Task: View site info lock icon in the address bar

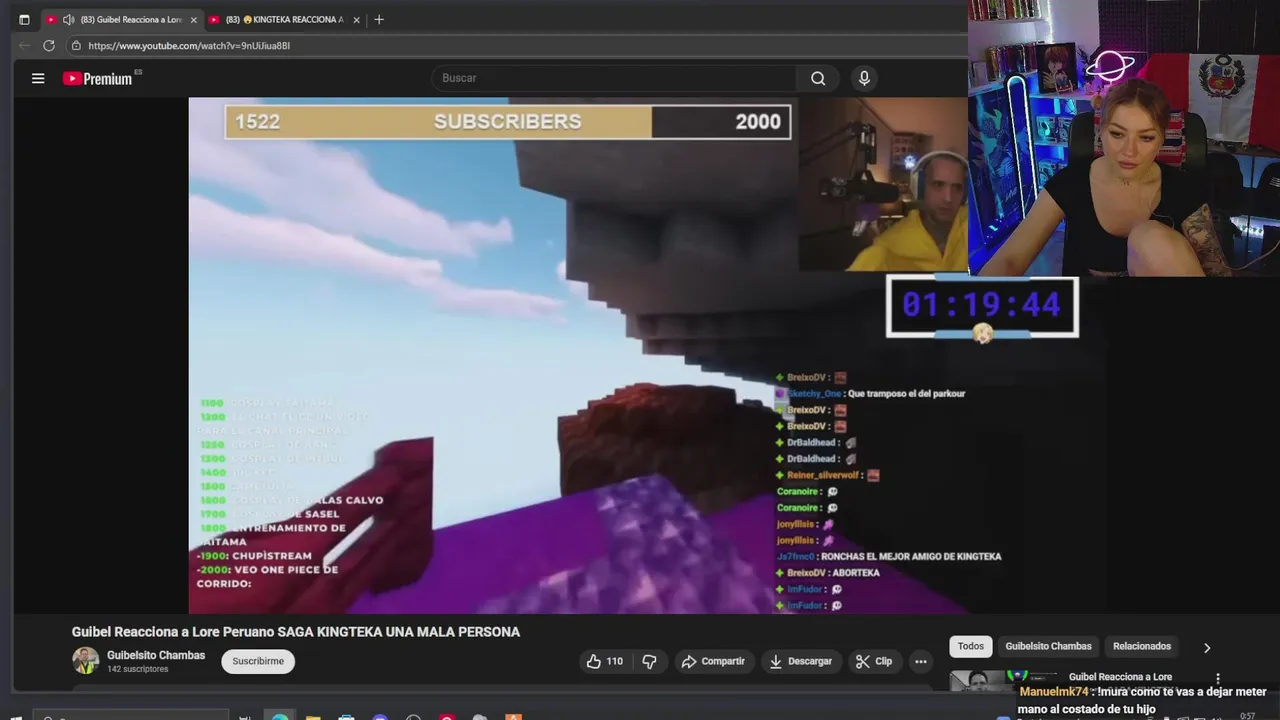Action: point(76,45)
